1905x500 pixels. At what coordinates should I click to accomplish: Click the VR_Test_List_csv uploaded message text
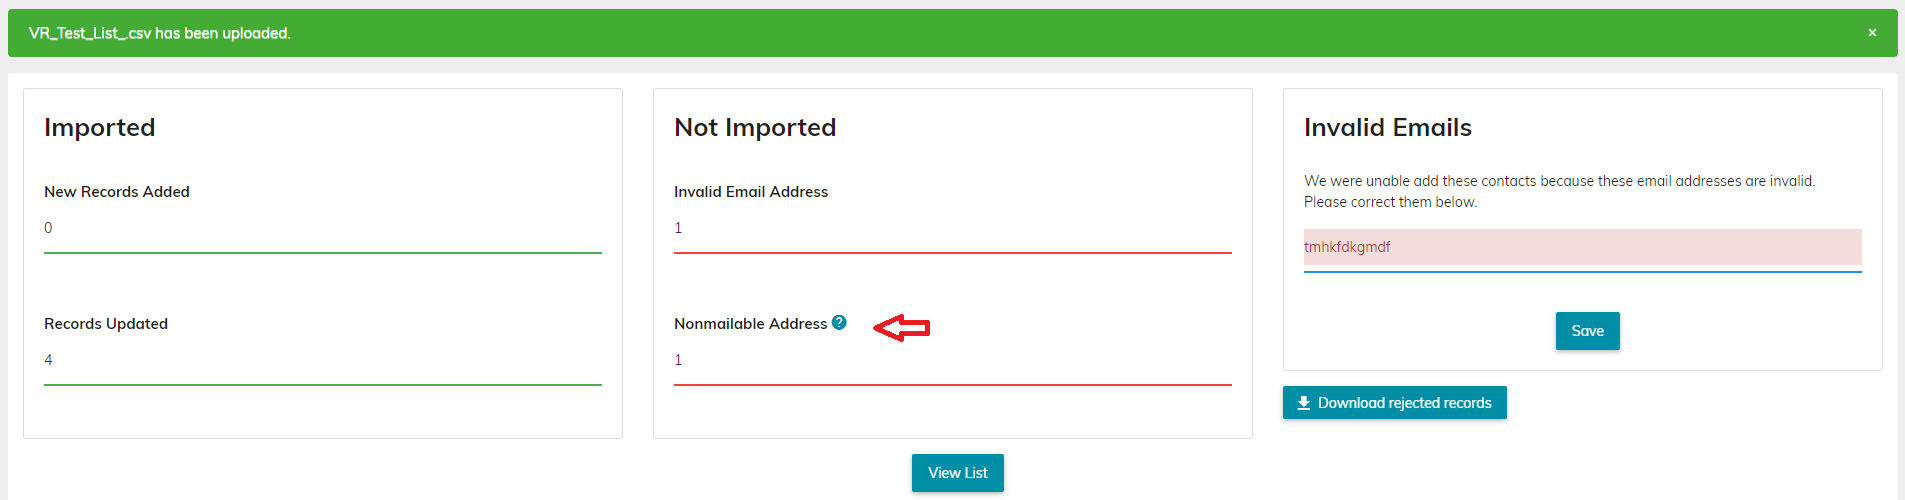tap(160, 33)
